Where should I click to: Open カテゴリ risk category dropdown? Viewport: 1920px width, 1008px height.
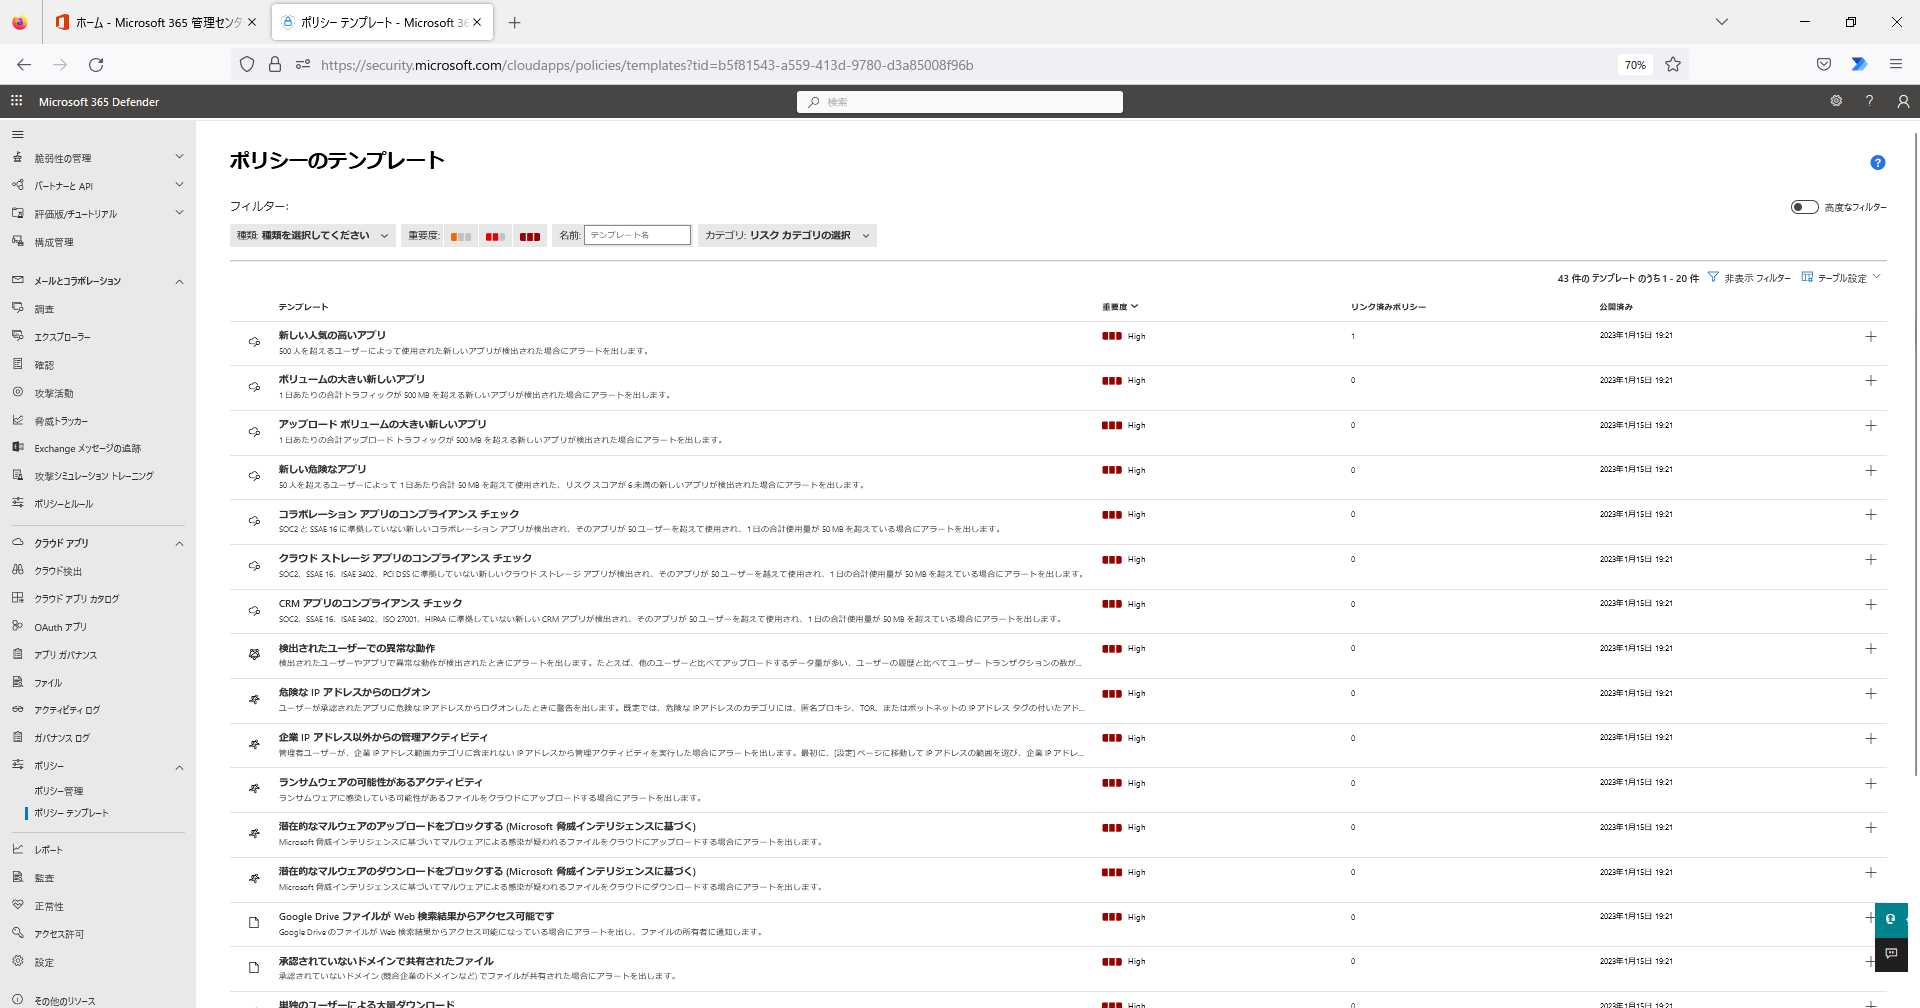787,236
